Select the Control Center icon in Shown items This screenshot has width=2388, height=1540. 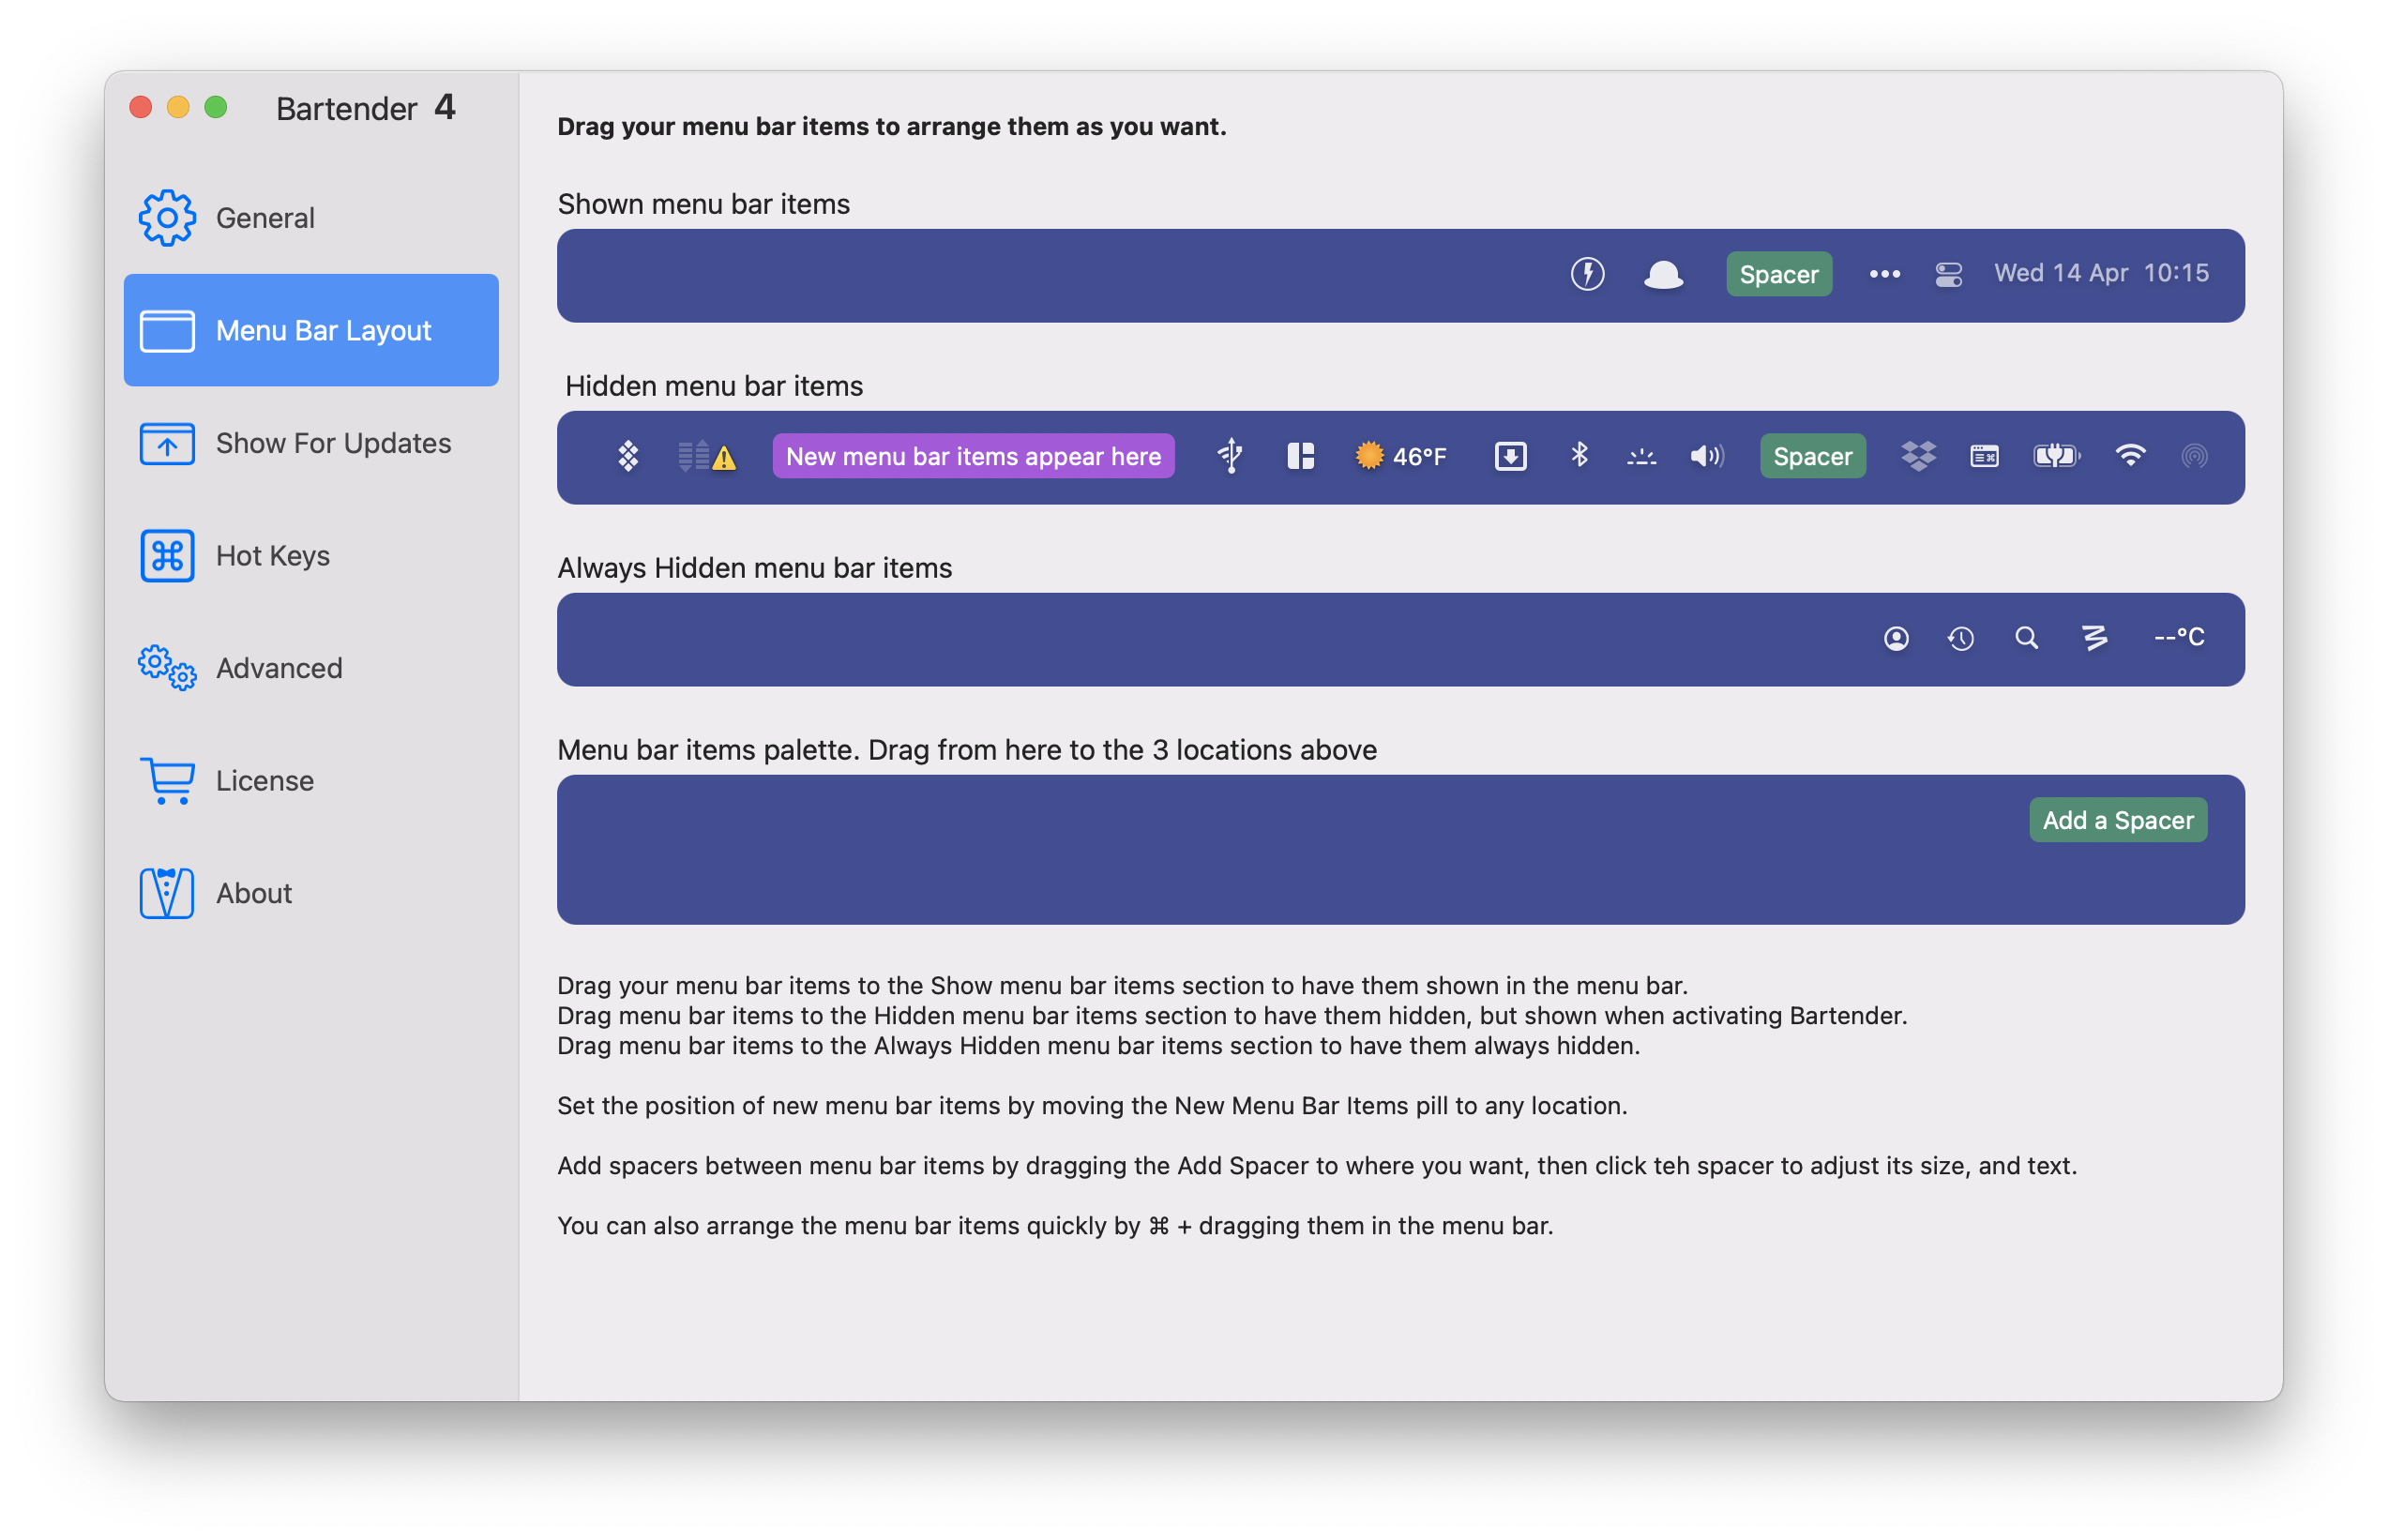click(1948, 273)
